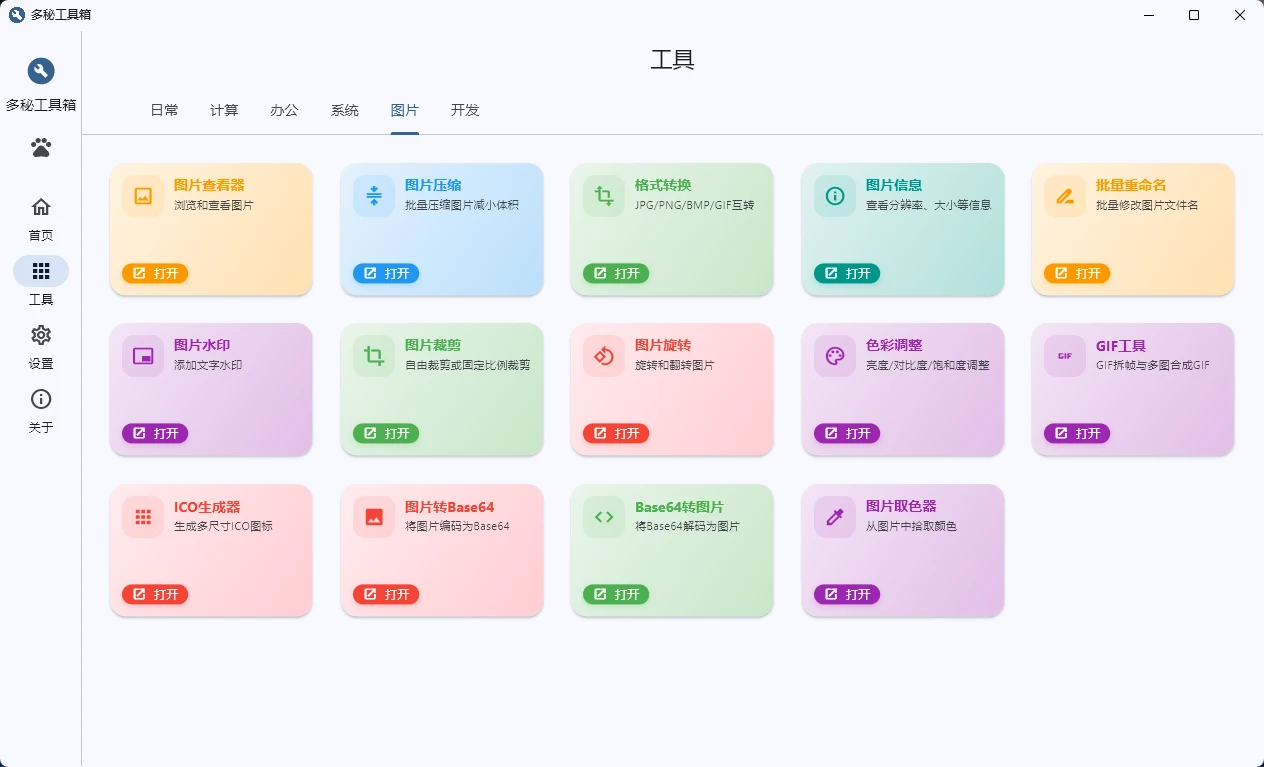Click 打开 on the ICO生成器 card
The image size is (1264, 767).
tap(155, 594)
